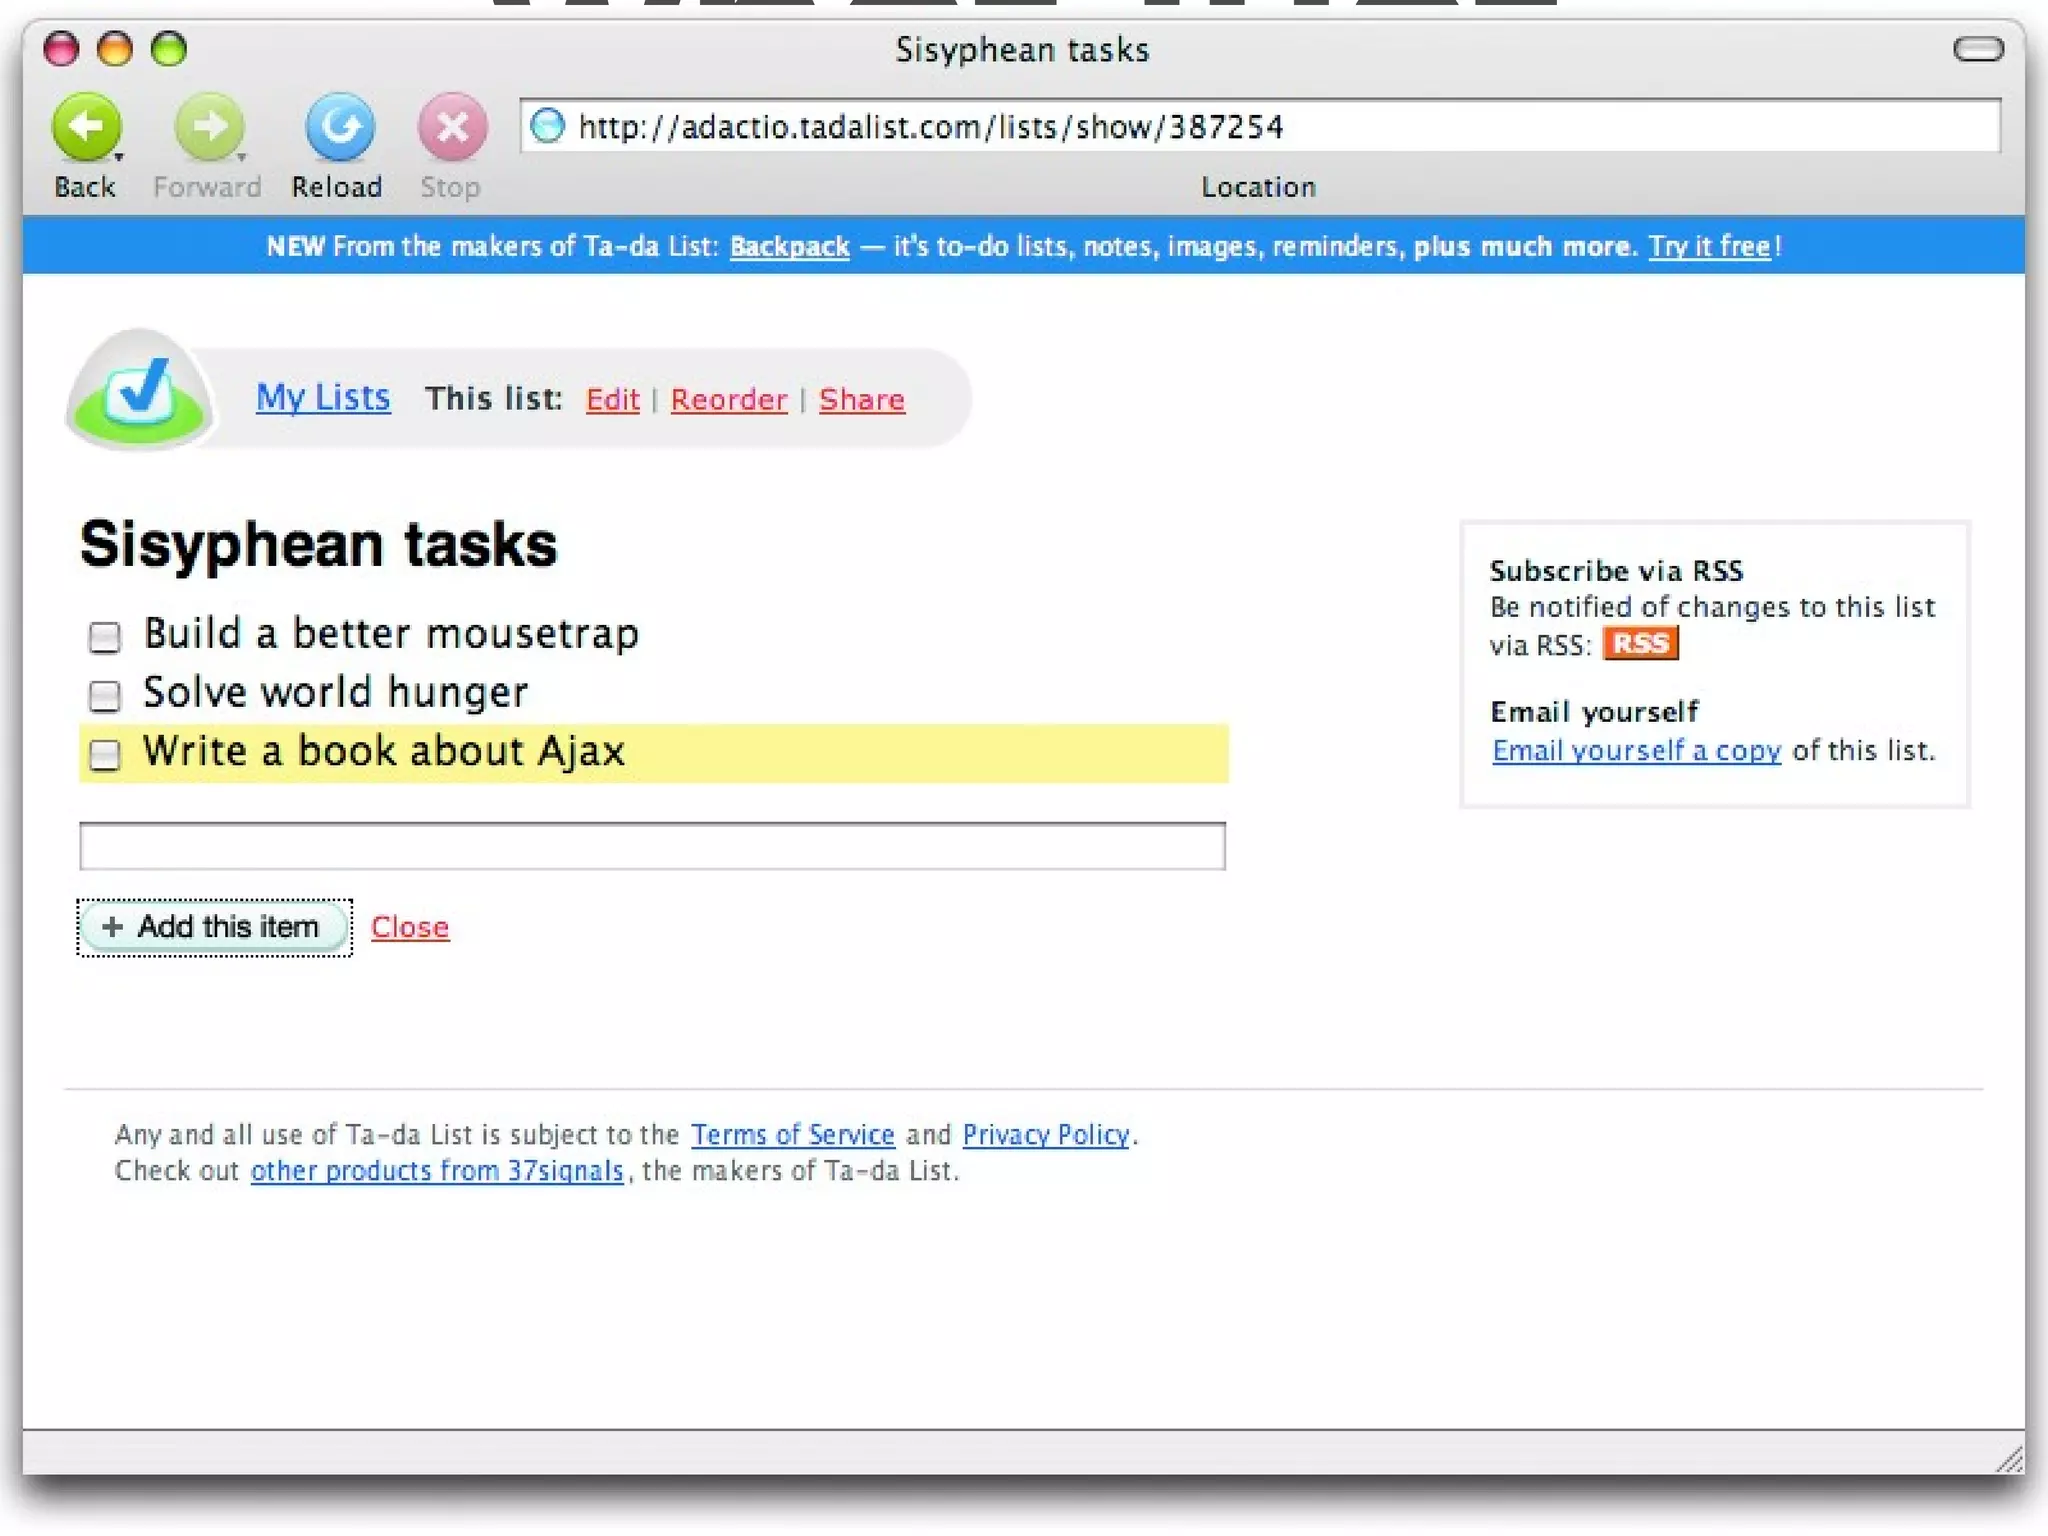The width and height of the screenshot is (2048, 1536).
Task: Click the new item text field
Action: 652,846
